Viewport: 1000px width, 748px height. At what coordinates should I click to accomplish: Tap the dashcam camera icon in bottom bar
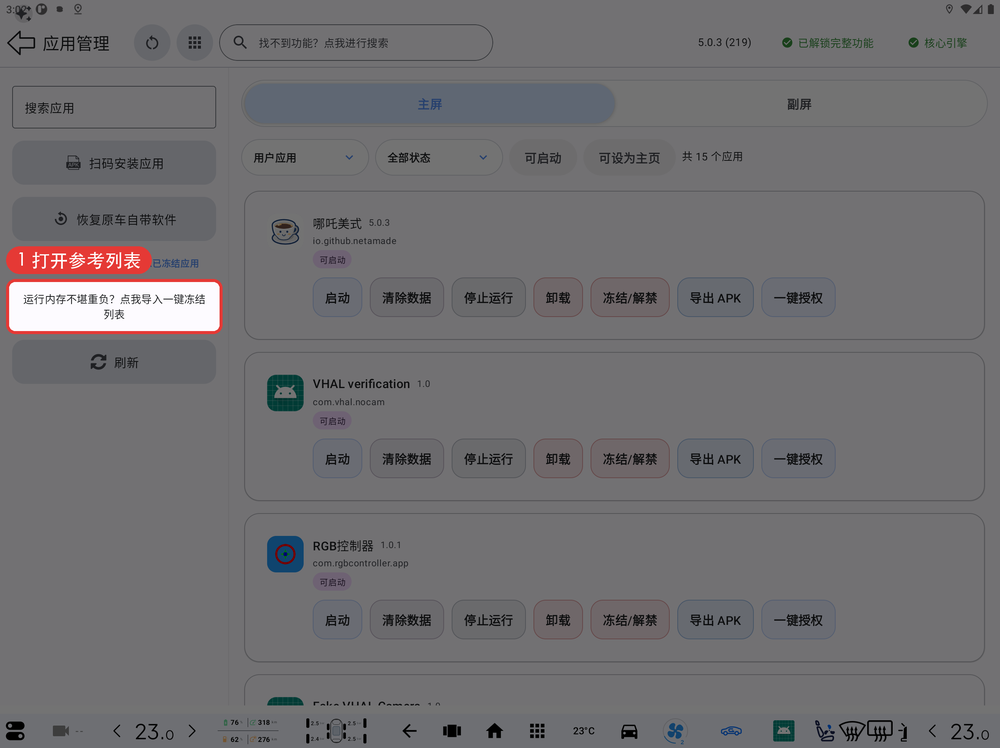pos(61,731)
